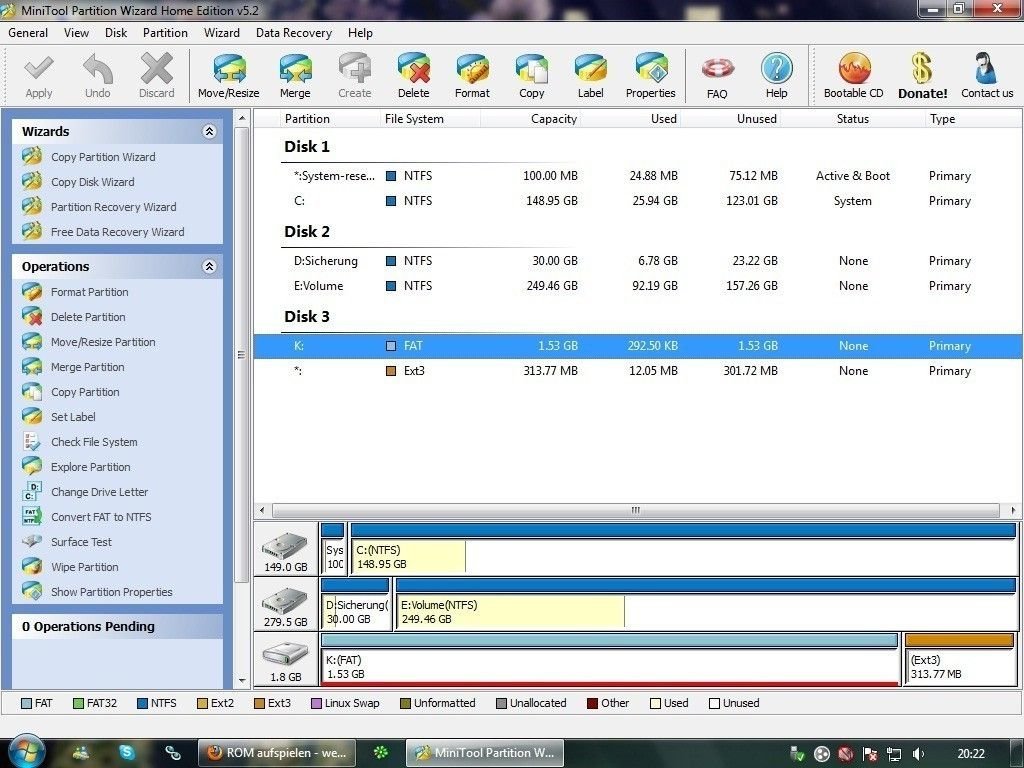Select the Merge toolbar tool
This screenshot has width=1024, height=768.
click(295, 76)
